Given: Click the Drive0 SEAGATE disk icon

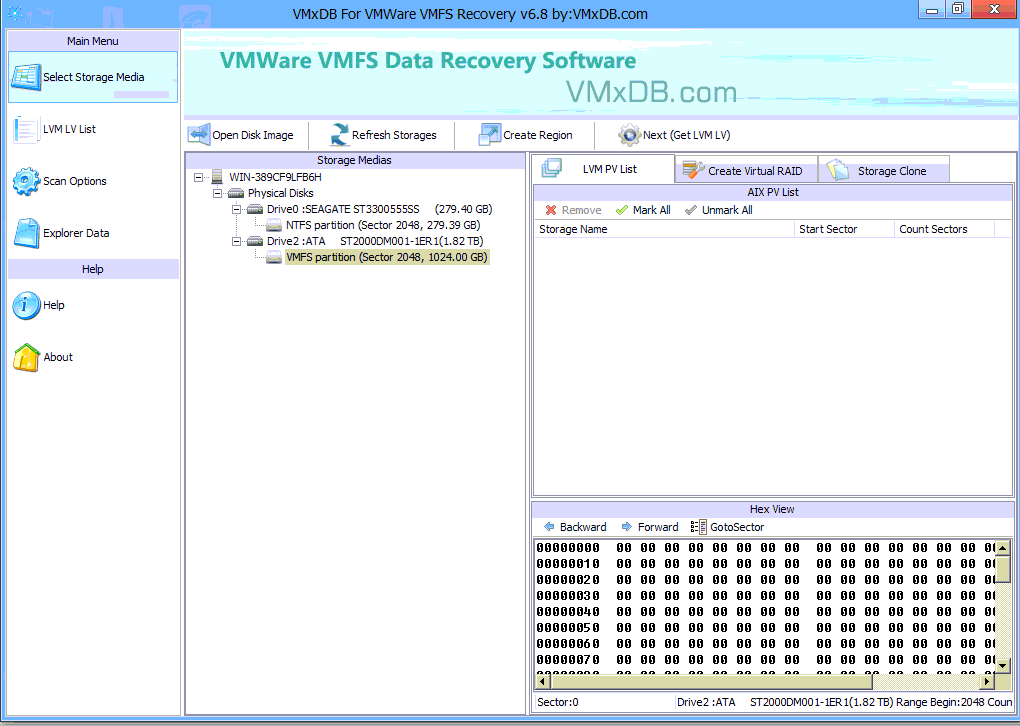Looking at the screenshot, I should (255, 209).
